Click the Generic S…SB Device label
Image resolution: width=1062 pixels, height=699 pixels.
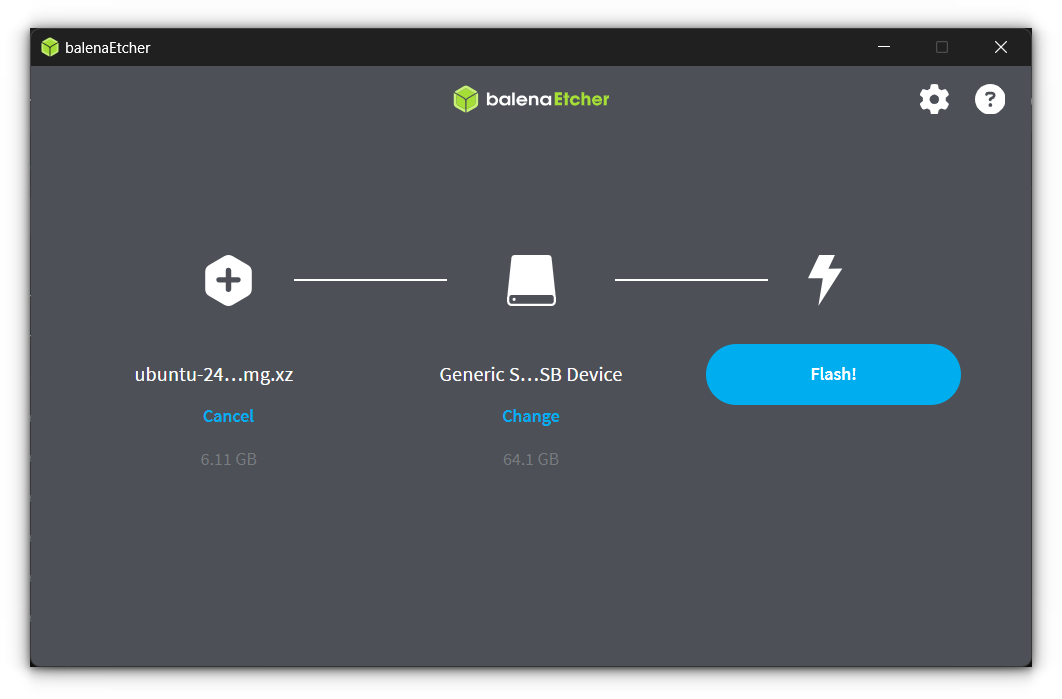(x=530, y=375)
